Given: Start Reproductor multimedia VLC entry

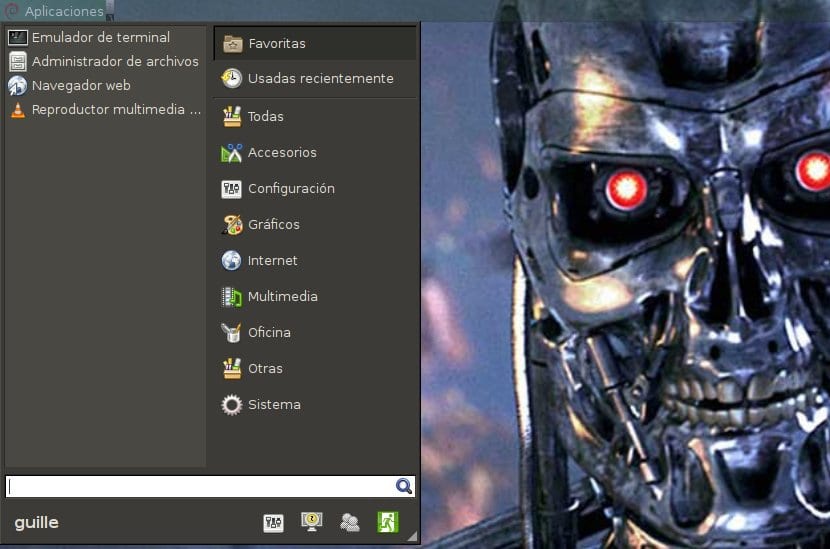Looking at the screenshot, I should pos(105,110).
